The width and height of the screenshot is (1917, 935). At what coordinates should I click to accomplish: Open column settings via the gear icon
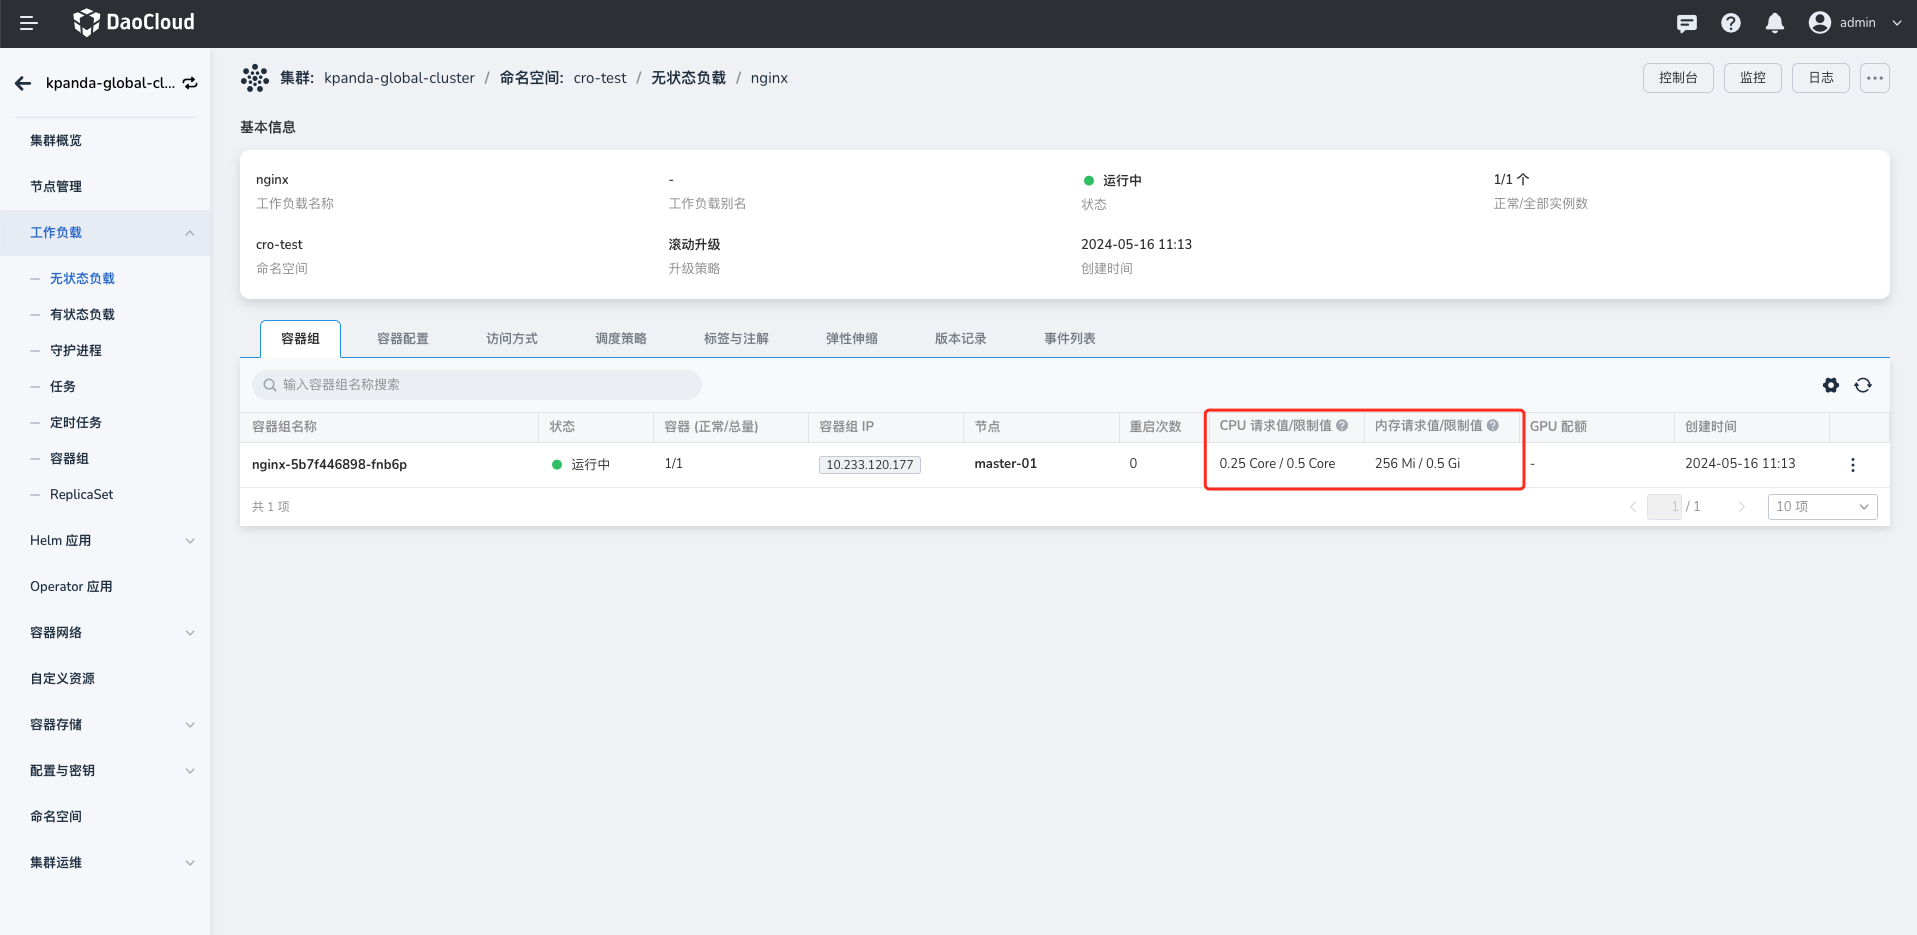(1830, 385)
